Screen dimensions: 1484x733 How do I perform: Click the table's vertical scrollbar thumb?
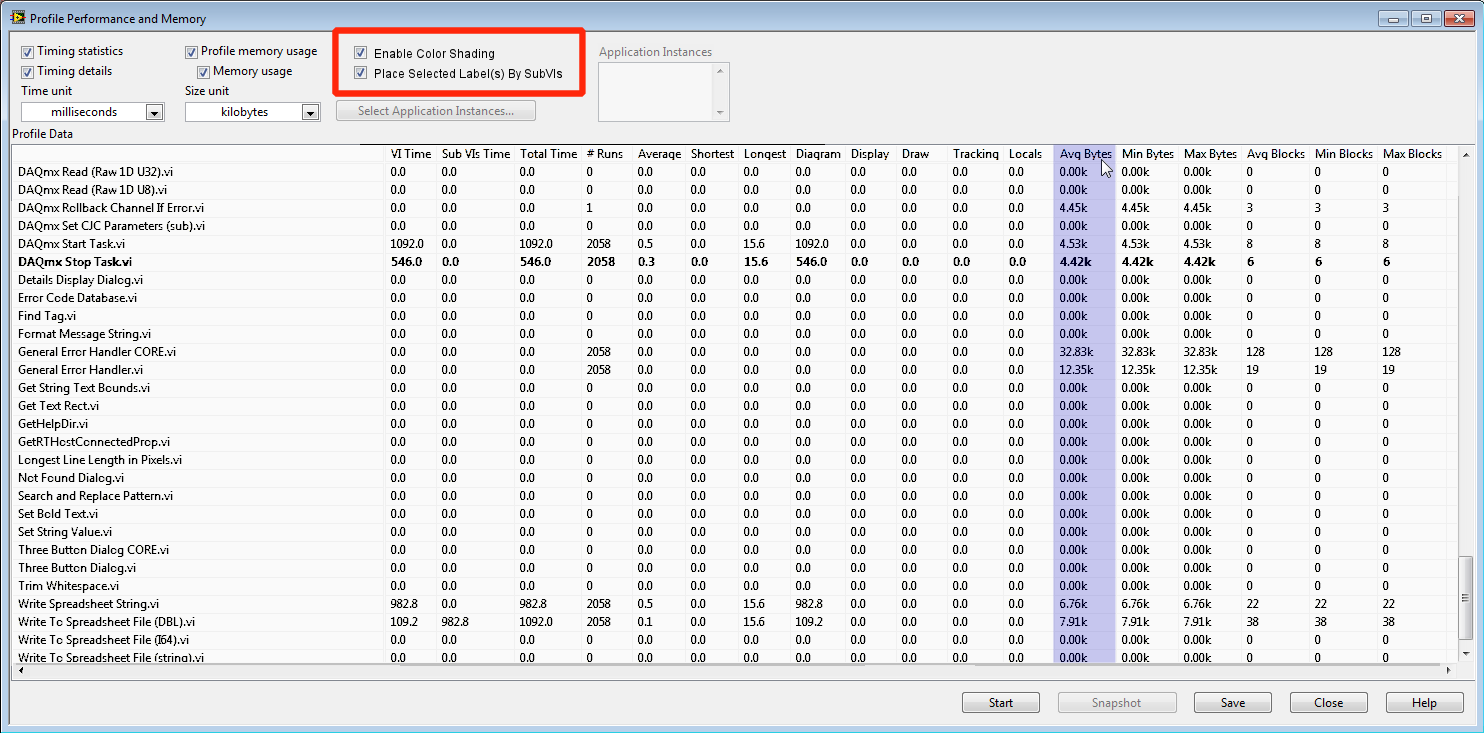point(1465,598)
